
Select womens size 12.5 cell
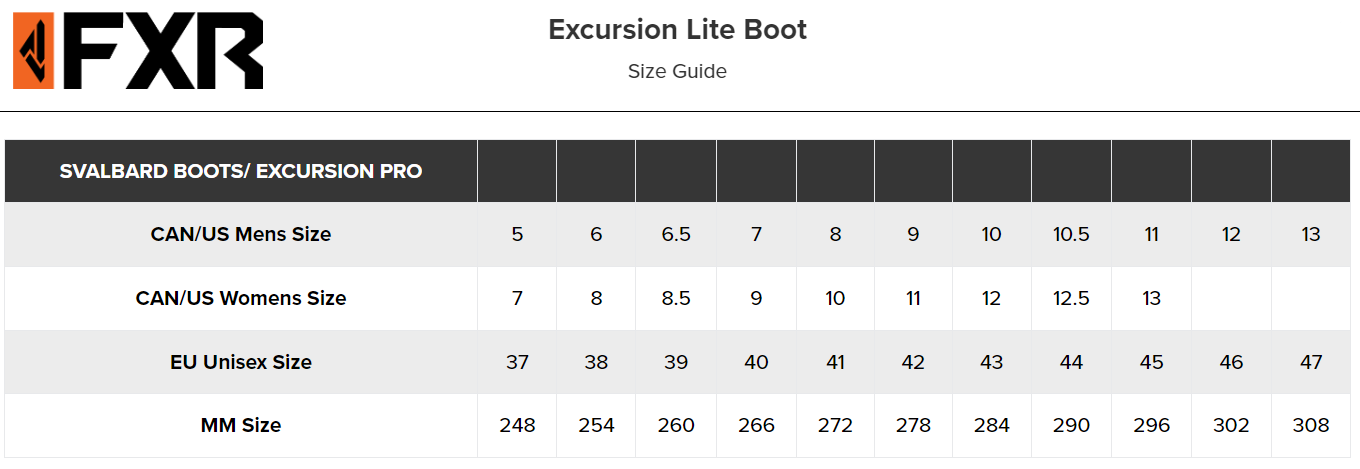(x=1071, y=298)
